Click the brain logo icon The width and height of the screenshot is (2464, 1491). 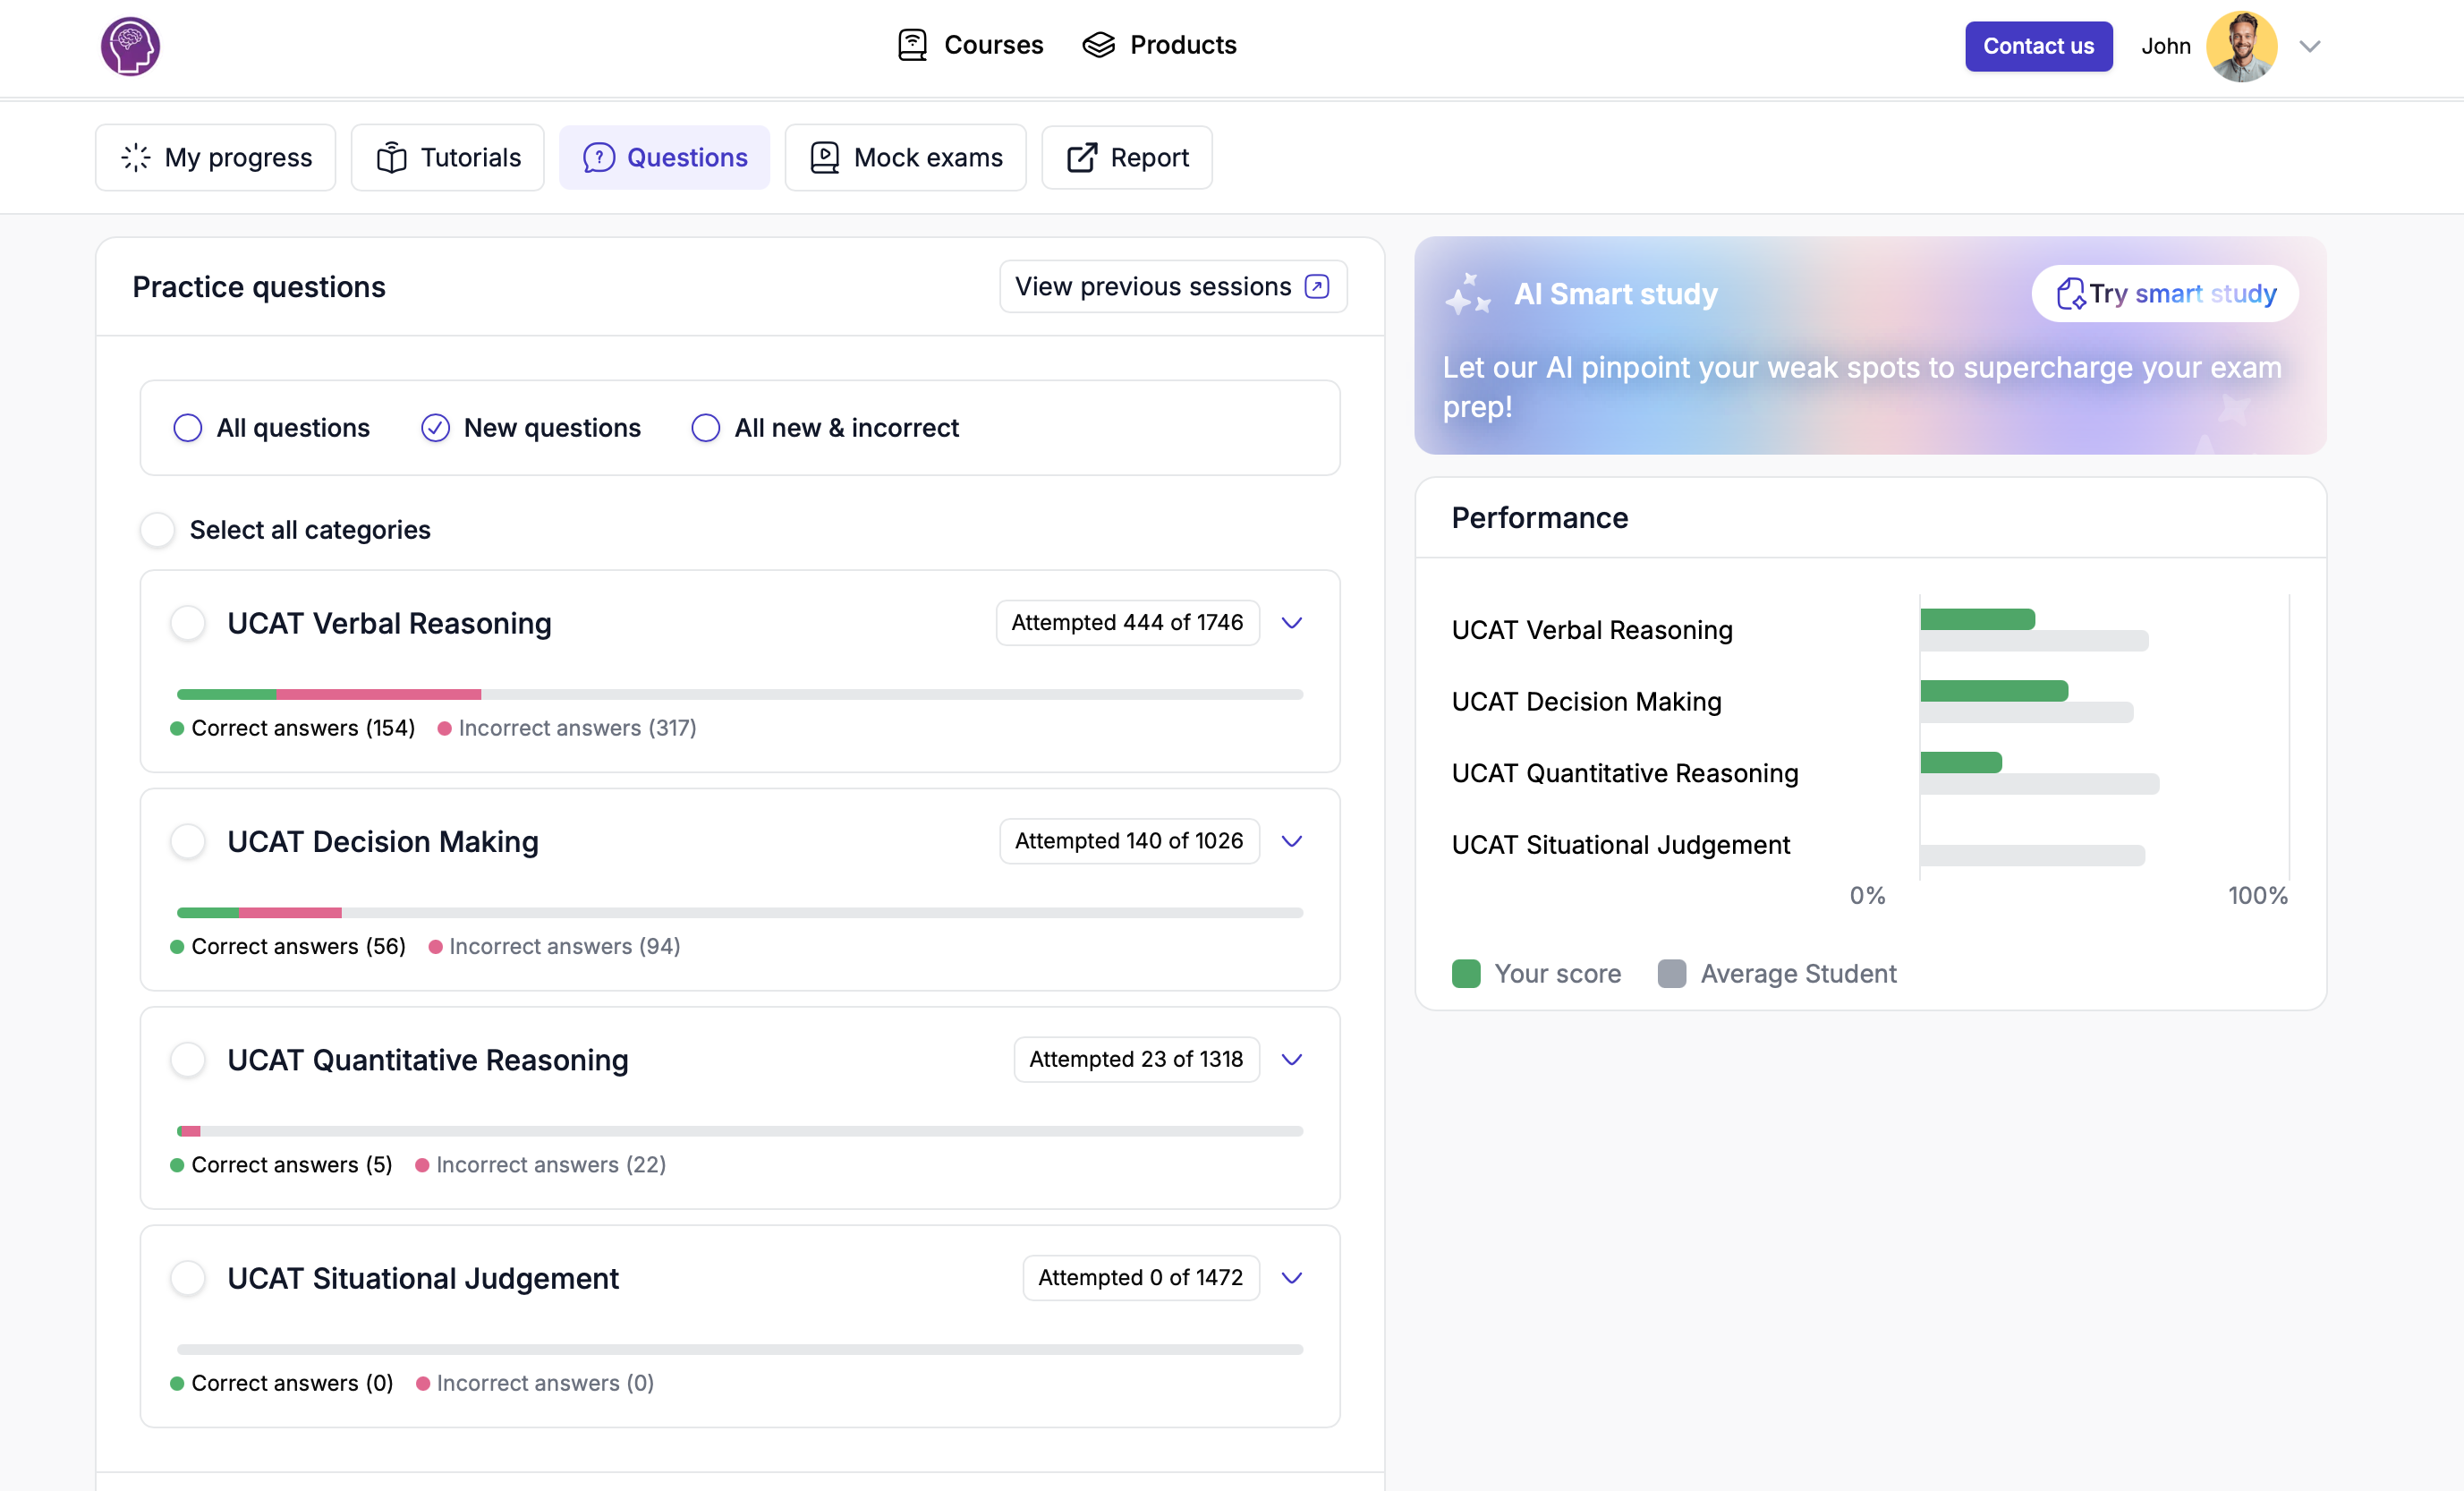[130, 46]
